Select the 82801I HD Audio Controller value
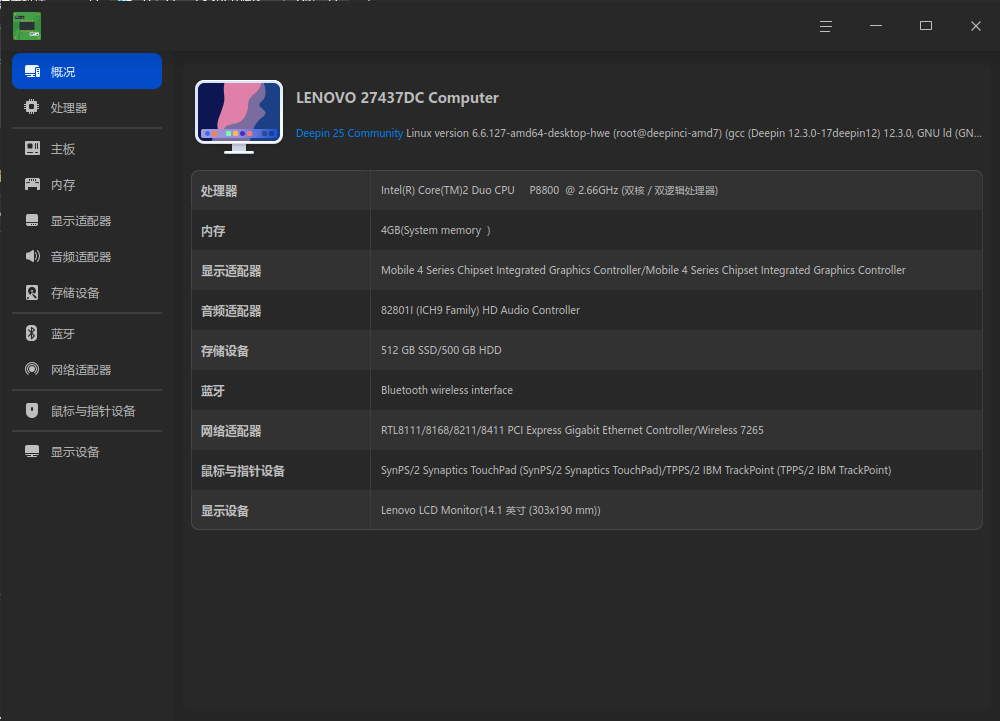1000x721 pixels. point(480,310)
